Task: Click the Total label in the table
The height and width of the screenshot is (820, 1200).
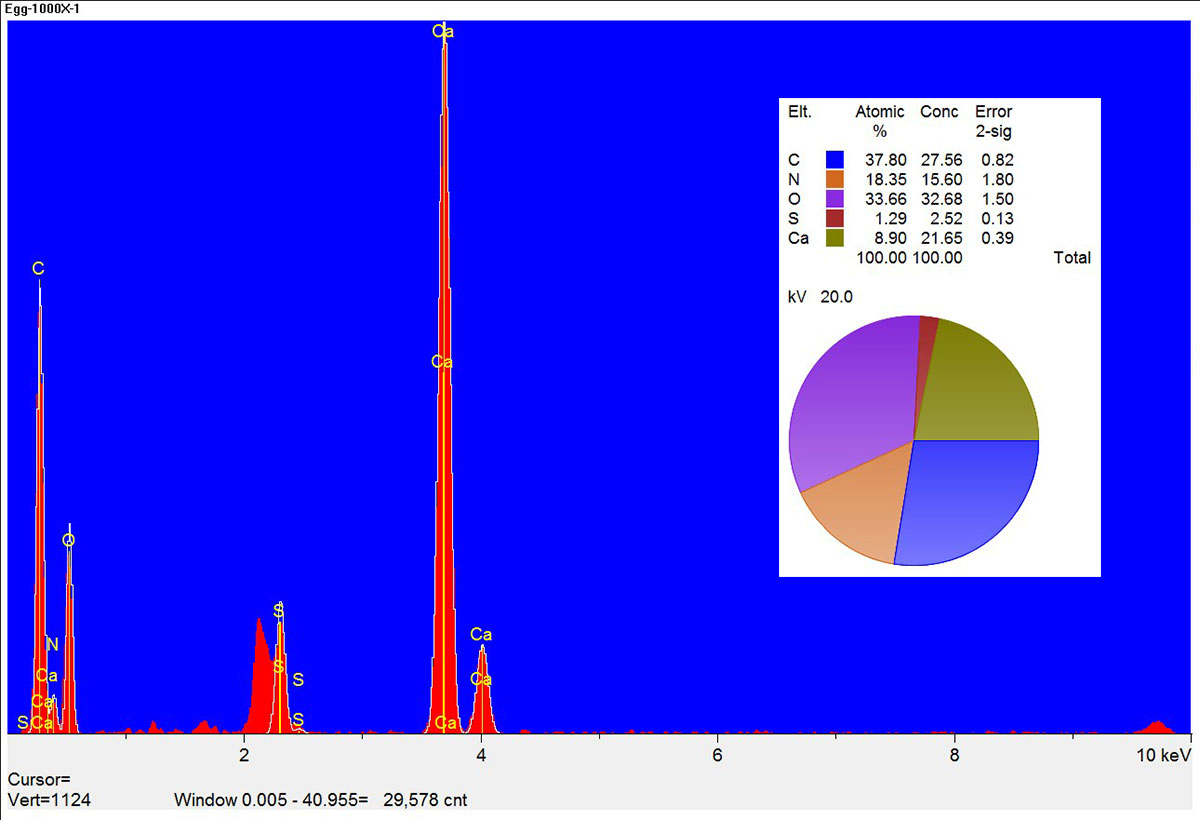Action: click(1072, 258)
